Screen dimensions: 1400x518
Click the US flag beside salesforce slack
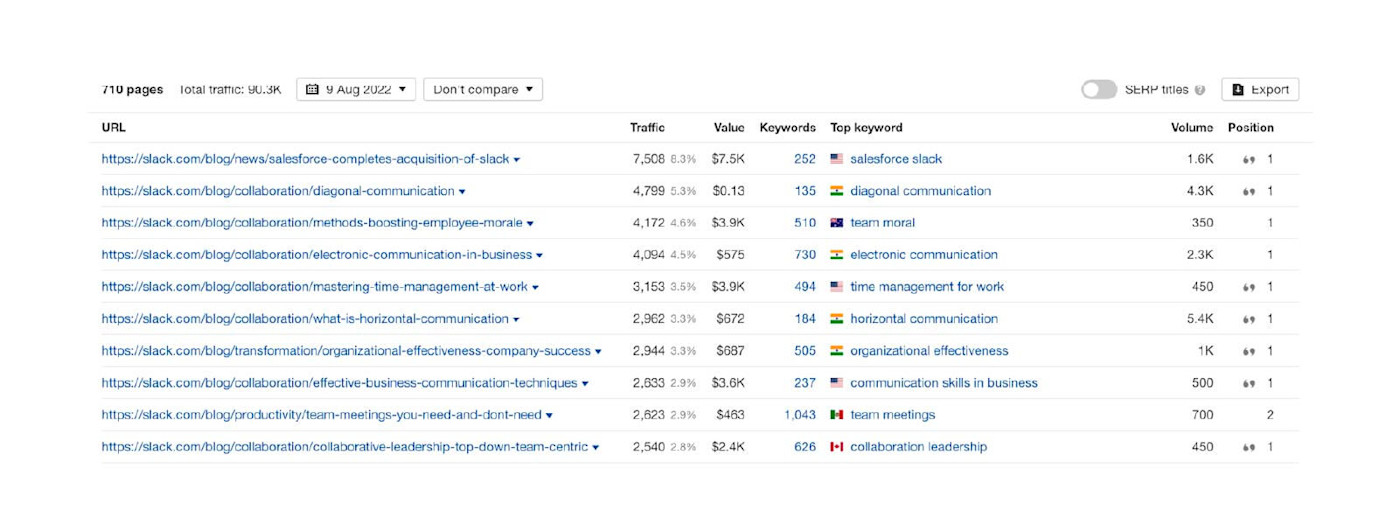pyautogui.click(x=837, y=159)
